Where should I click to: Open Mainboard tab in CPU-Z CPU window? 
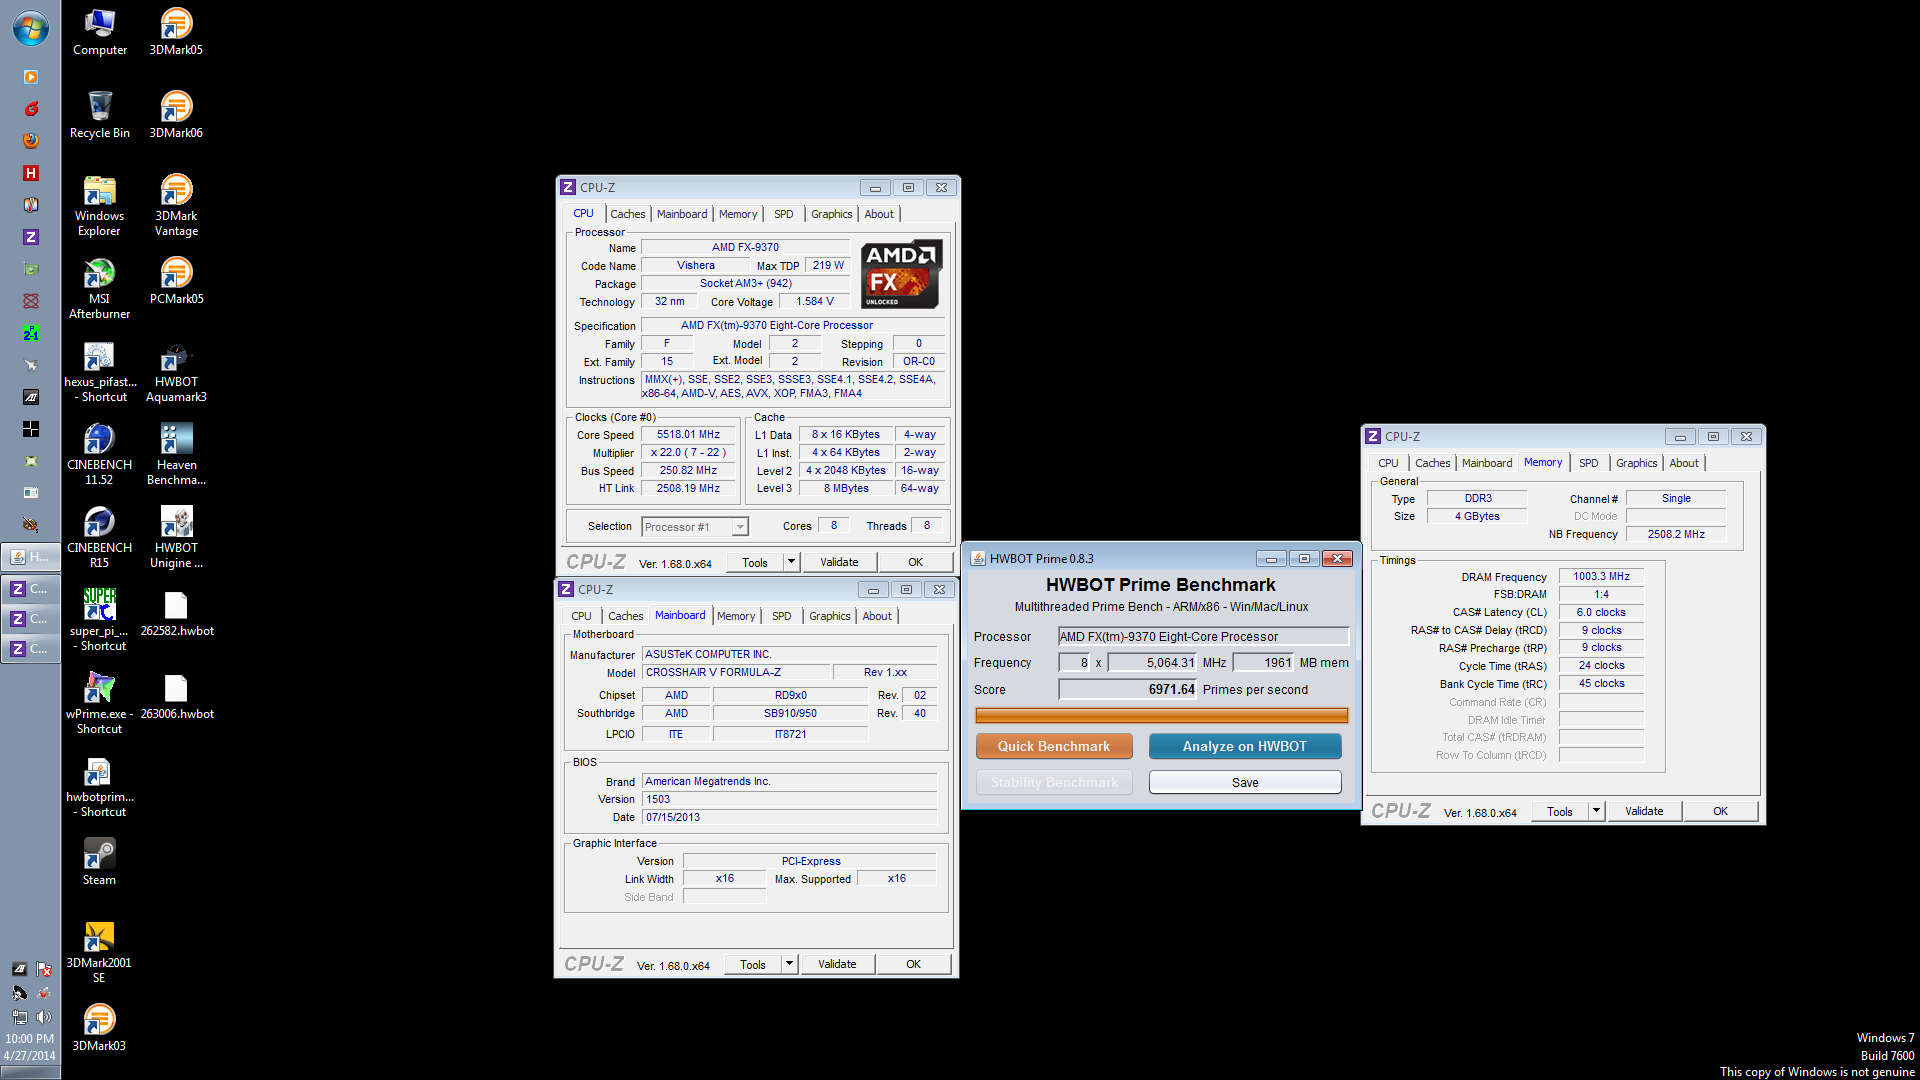[682, 214]
